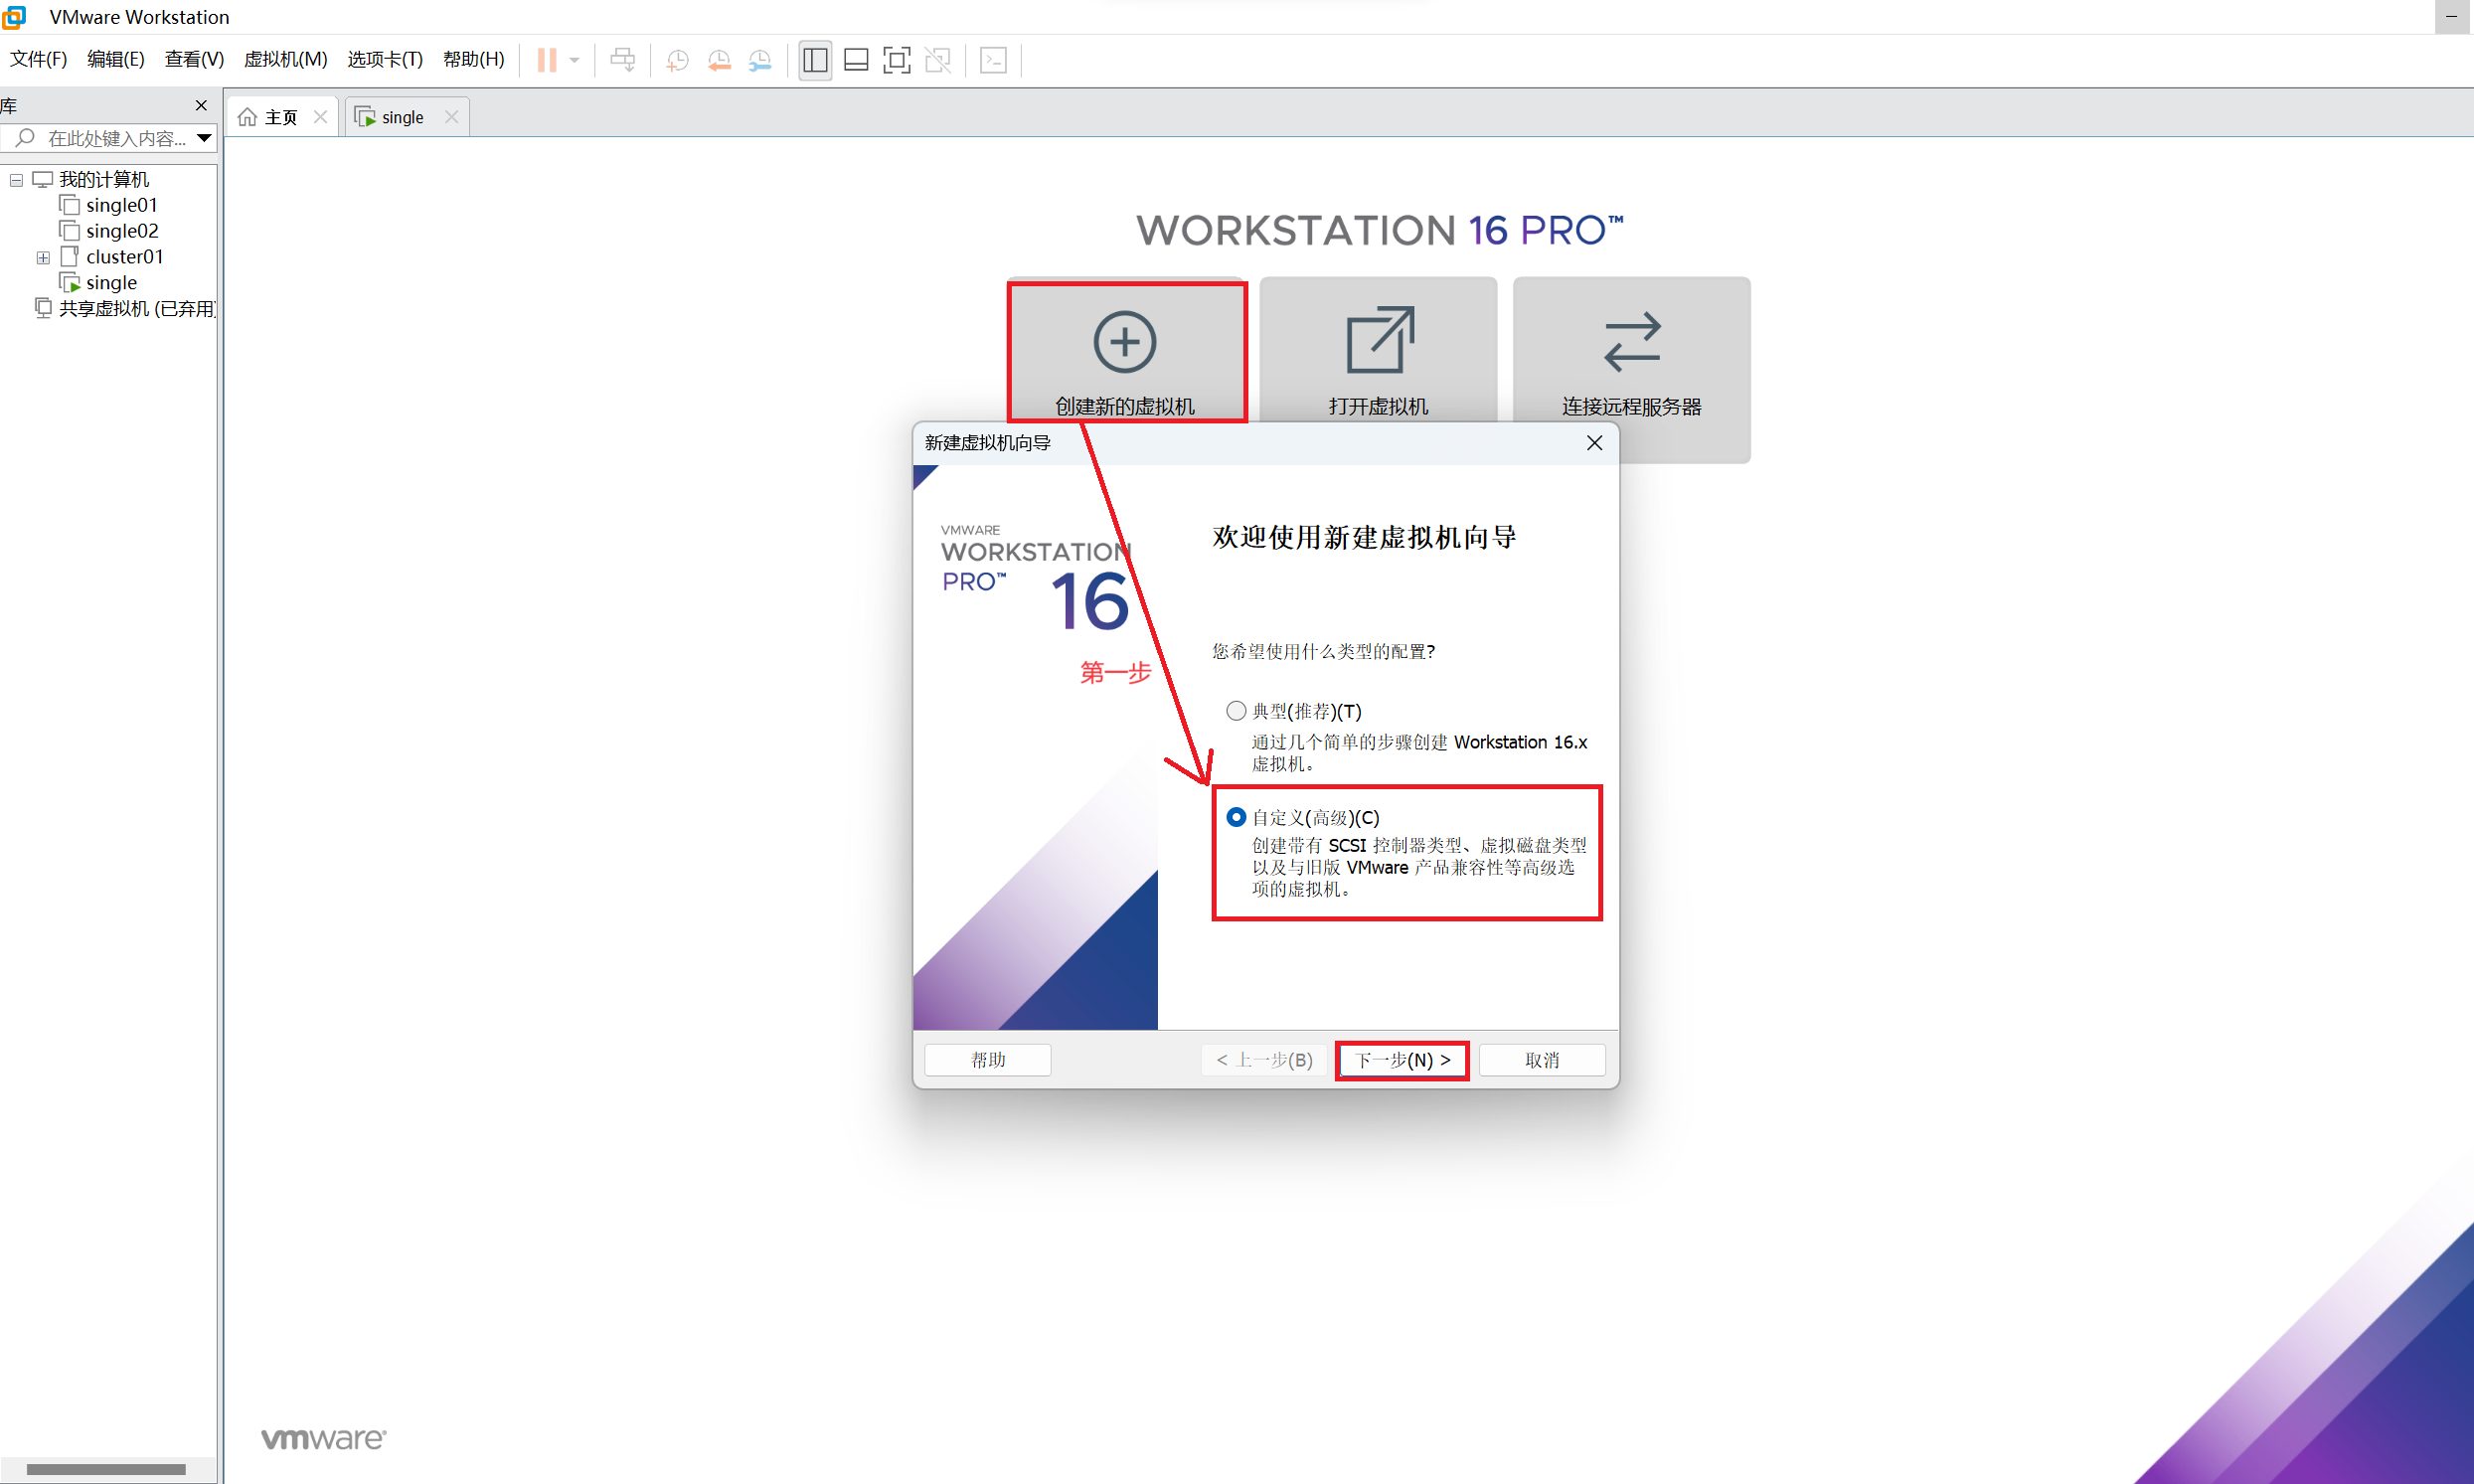This screenshot has height=1484, width=2474.
Task: Open the 选项卡(T) menu
Action: point(385,59)
